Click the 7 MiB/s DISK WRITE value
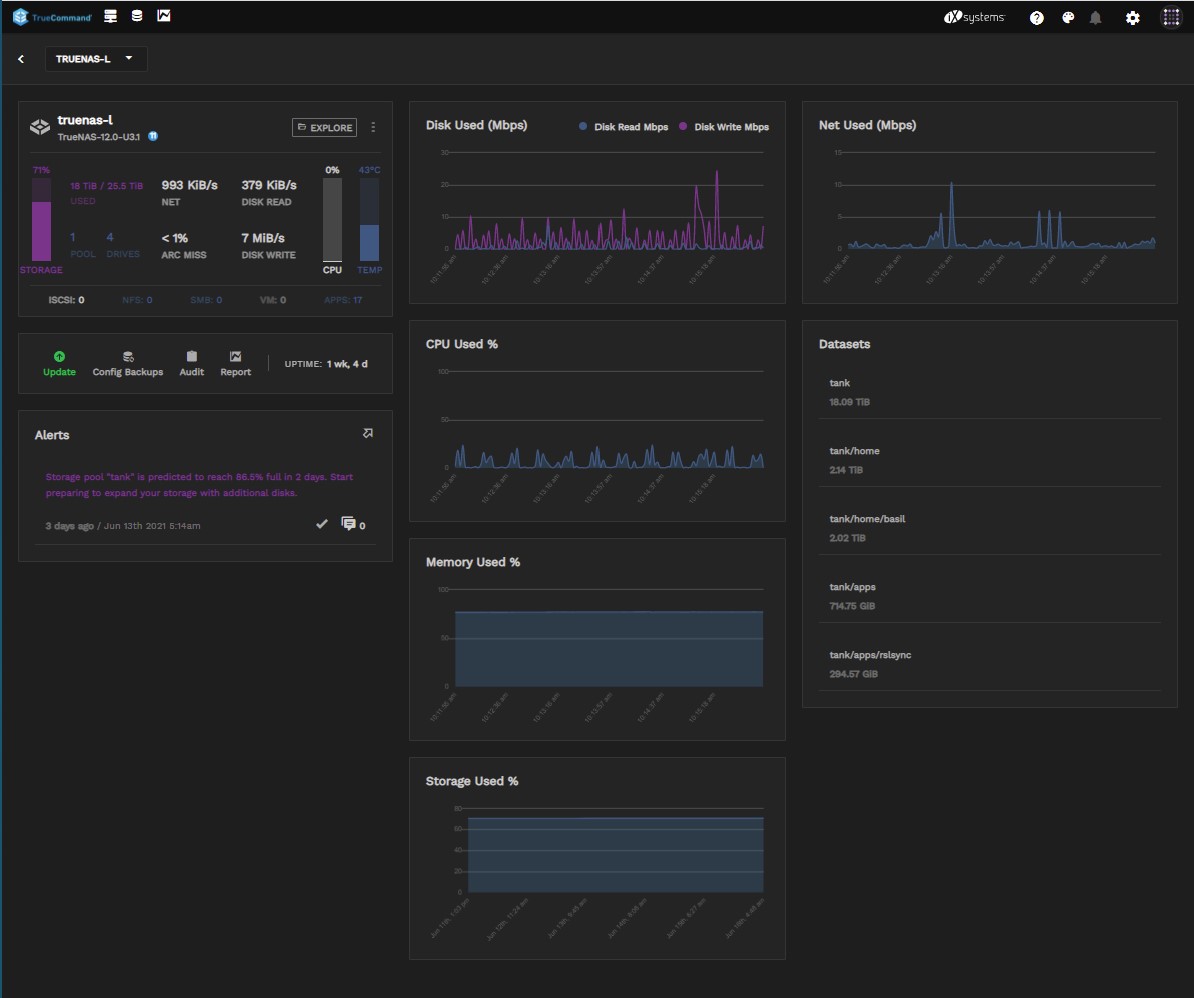The height and width of the screenshot is (998, 1194). tap(263, 238)
